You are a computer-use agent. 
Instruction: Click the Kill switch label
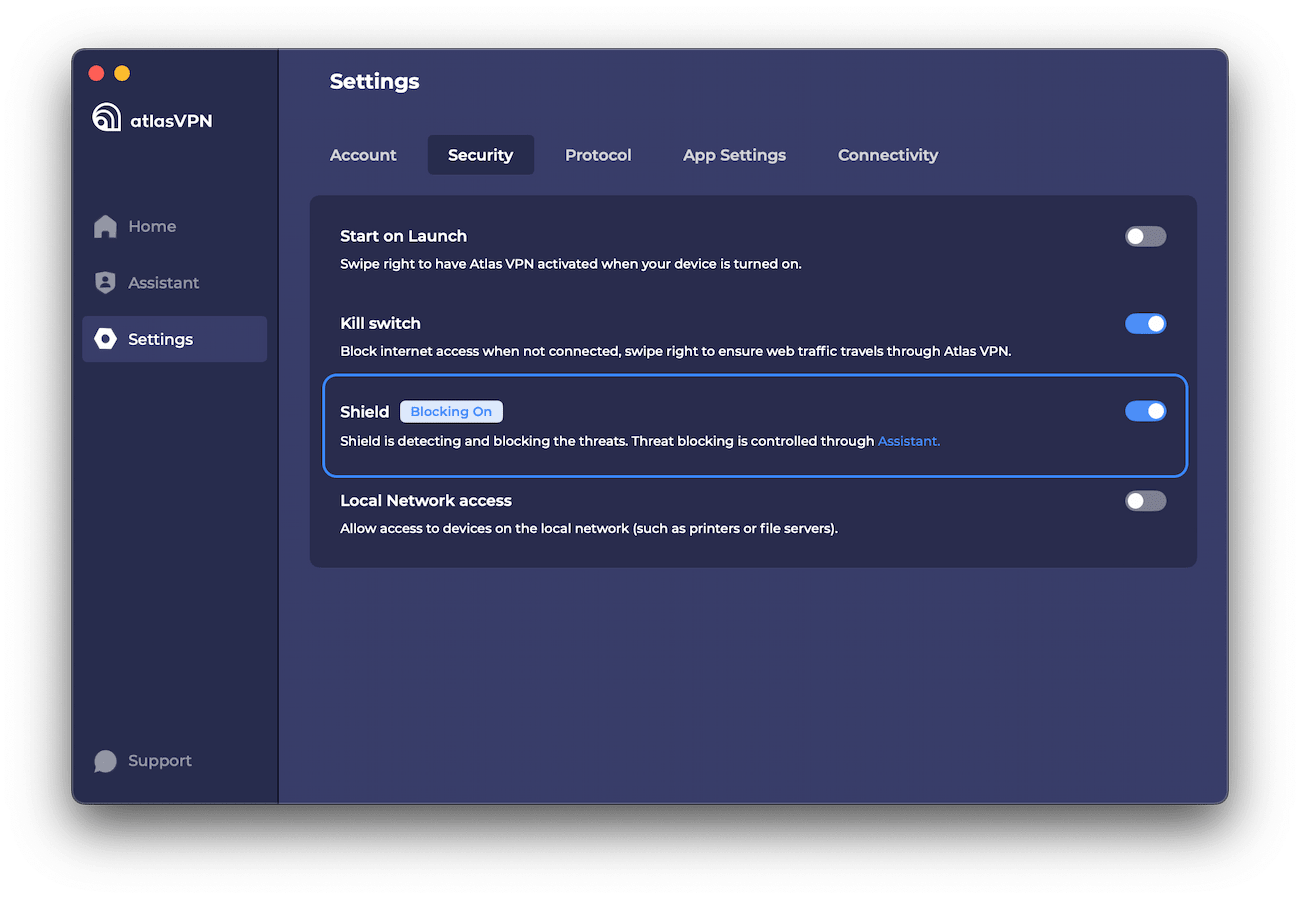pos(380,323)
